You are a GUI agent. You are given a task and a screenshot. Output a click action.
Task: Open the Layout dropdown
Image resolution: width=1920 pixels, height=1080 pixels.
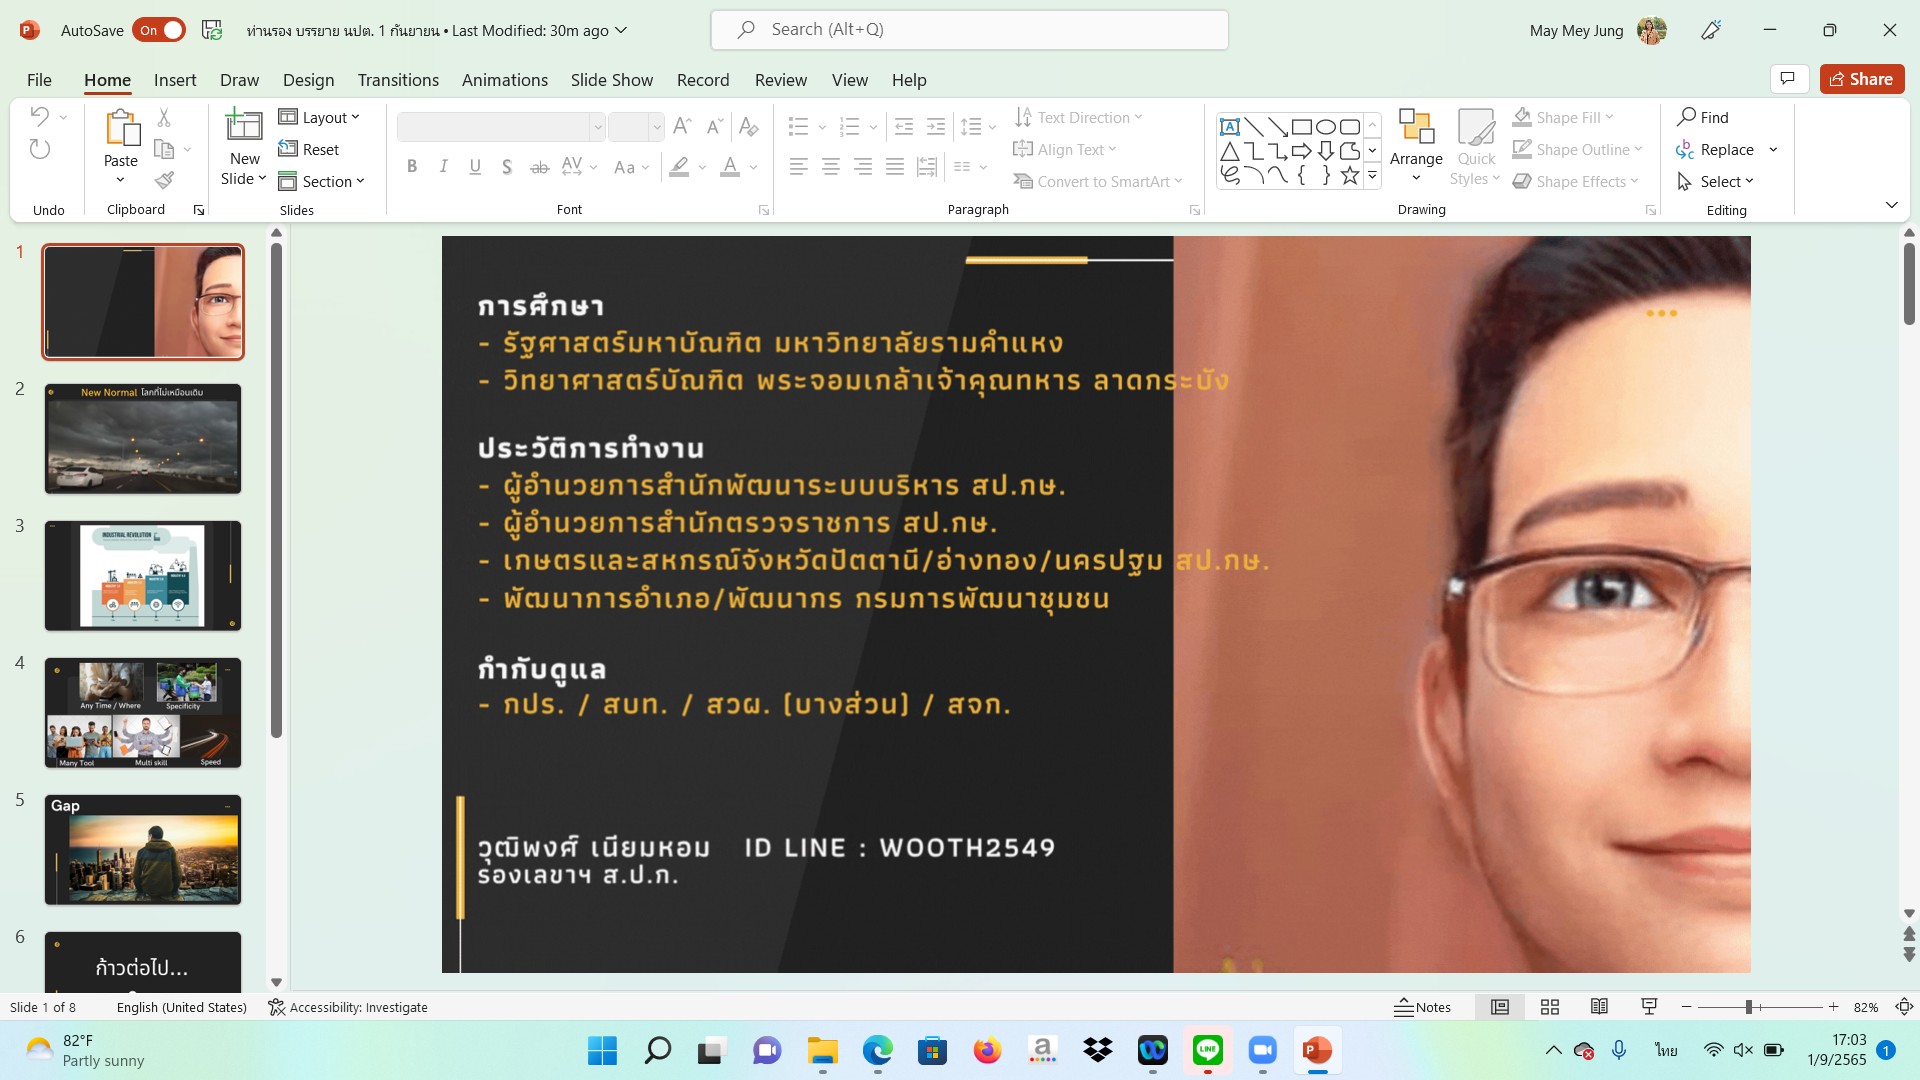point(319,117)
